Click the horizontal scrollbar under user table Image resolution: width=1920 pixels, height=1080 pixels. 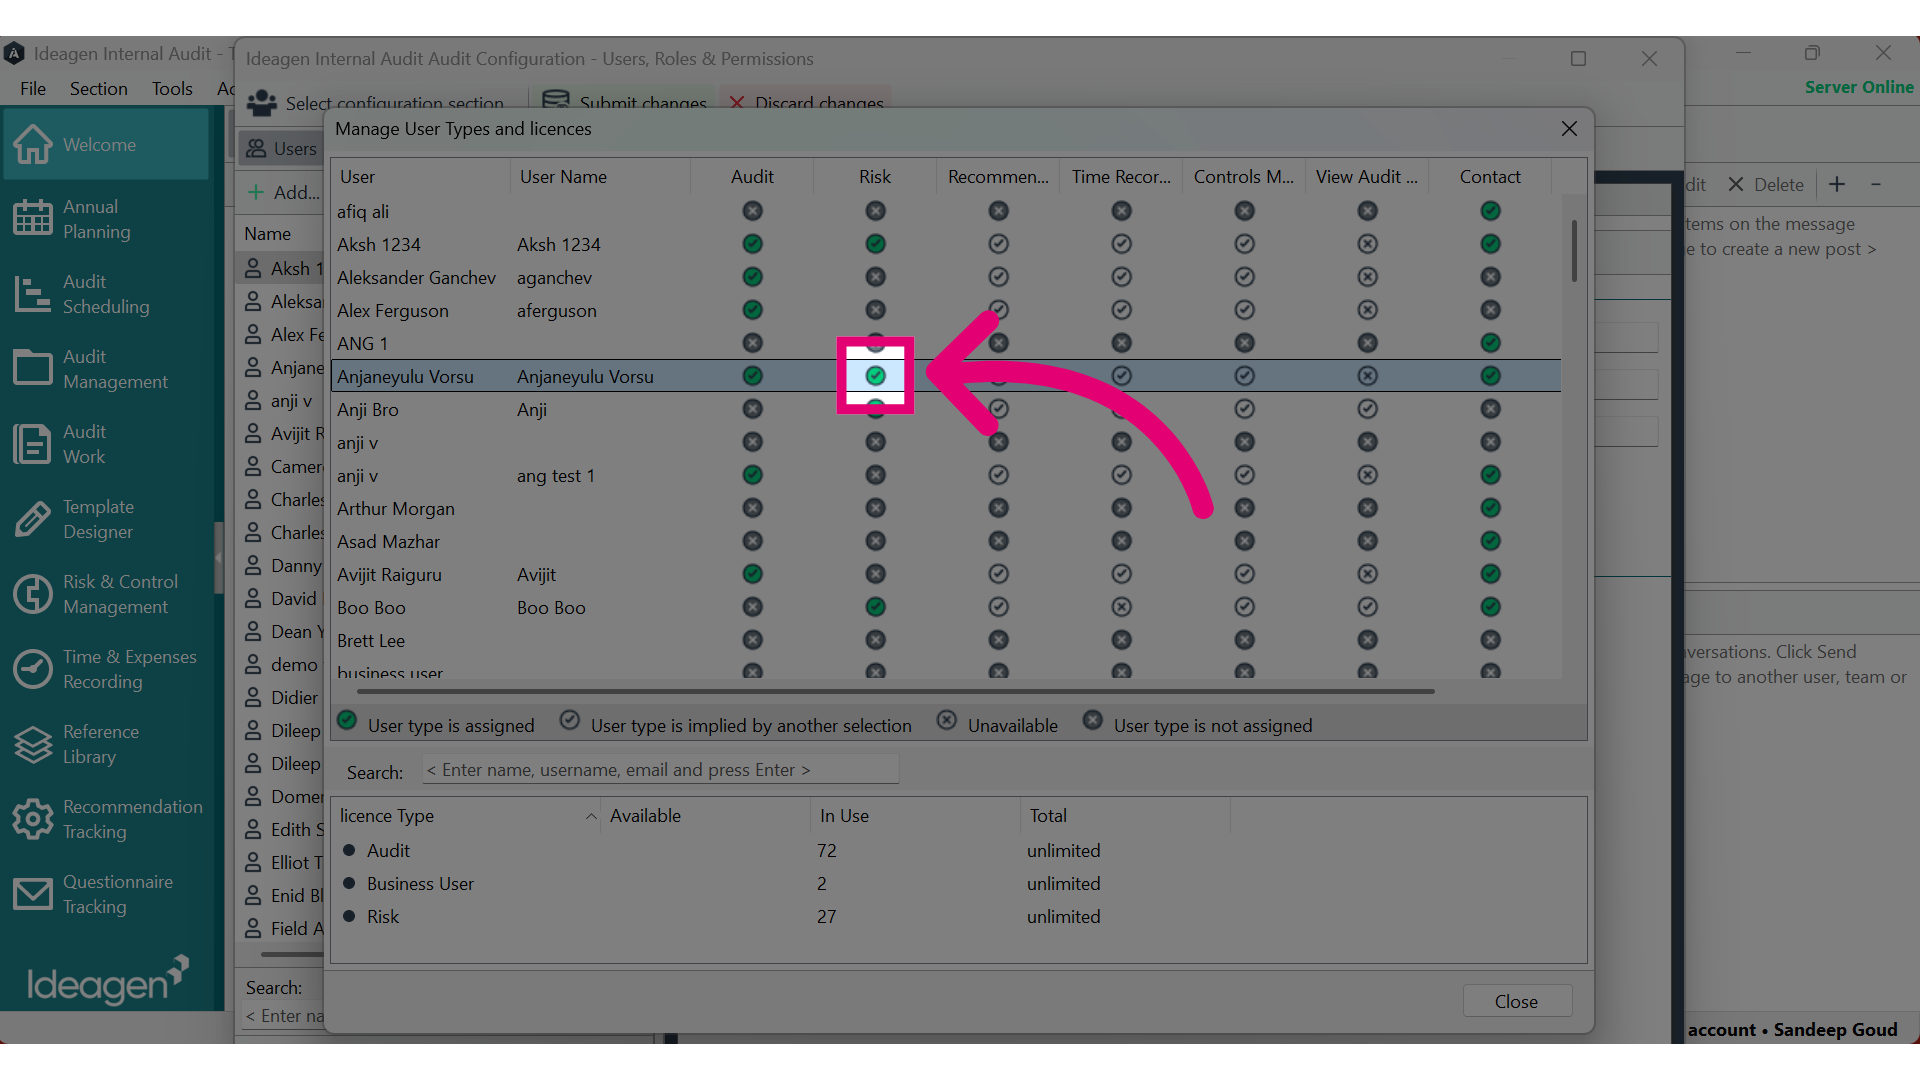[895, 691]
